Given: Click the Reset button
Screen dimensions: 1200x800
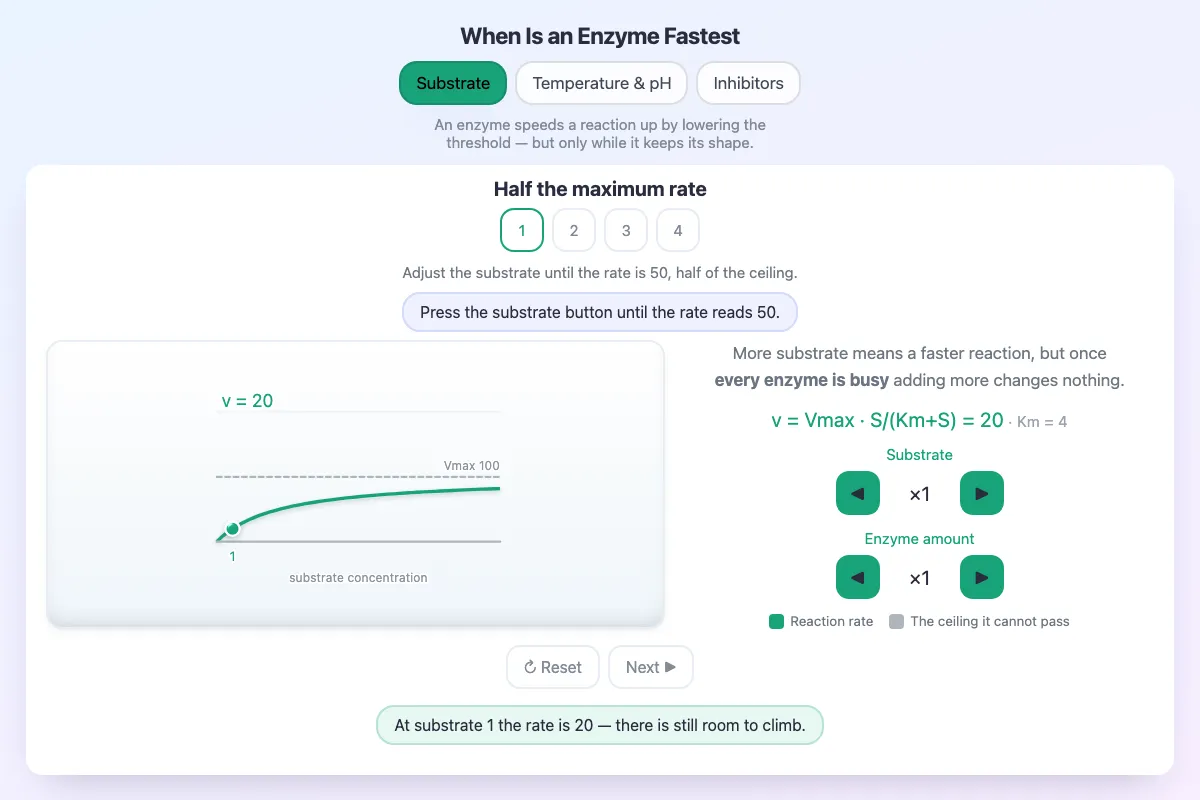Looking at the screenshot, I should click(x=553, y=667).
